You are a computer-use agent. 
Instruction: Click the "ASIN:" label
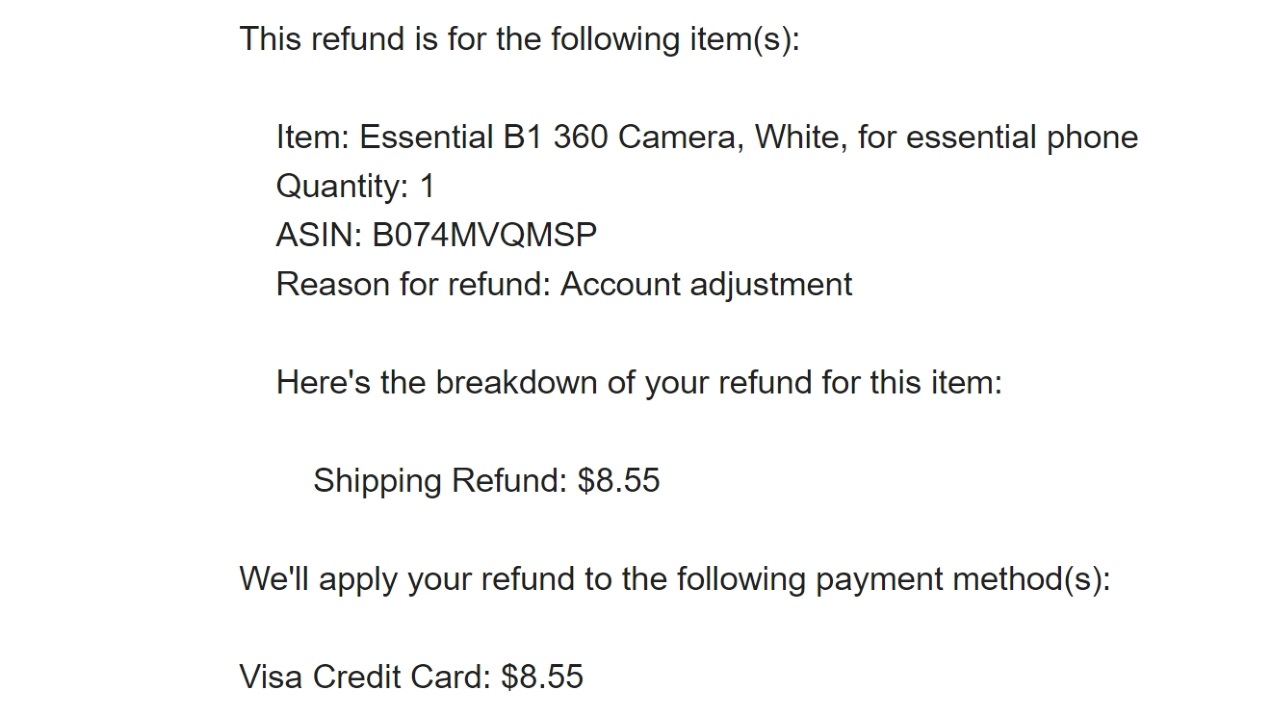319,235
